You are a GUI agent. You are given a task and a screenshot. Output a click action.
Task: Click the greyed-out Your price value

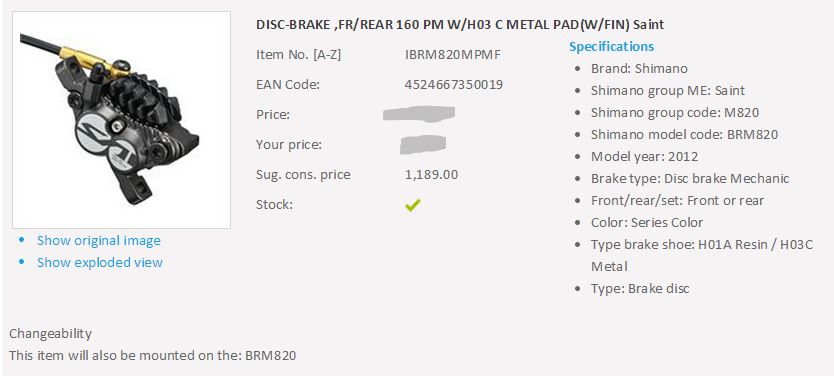point(423,144)
